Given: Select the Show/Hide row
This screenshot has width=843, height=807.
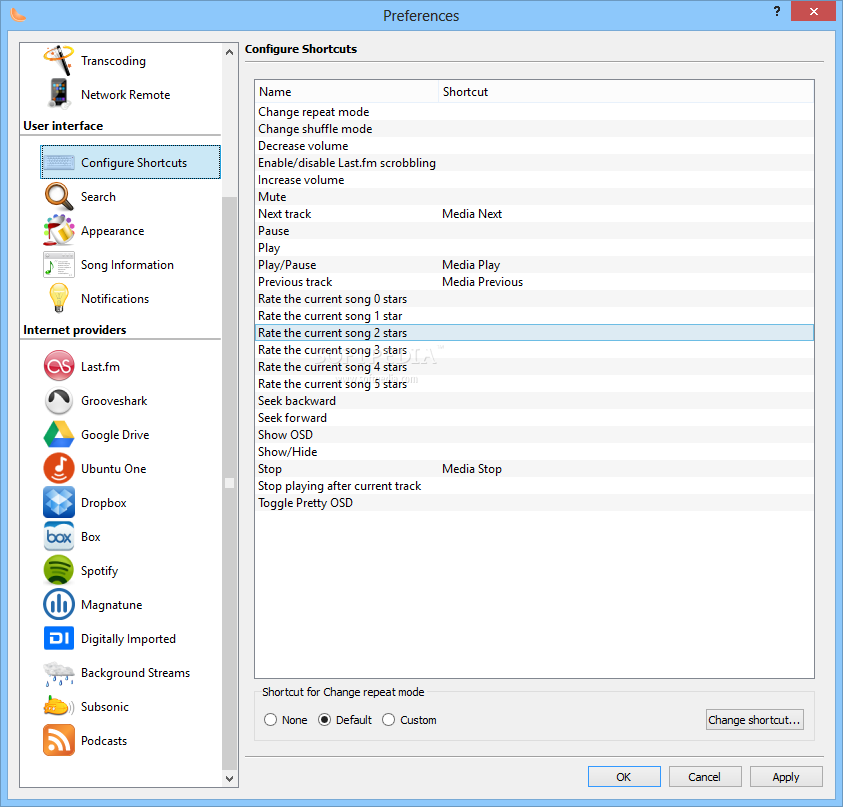Looking at the screenshot, I should (534, 452).
